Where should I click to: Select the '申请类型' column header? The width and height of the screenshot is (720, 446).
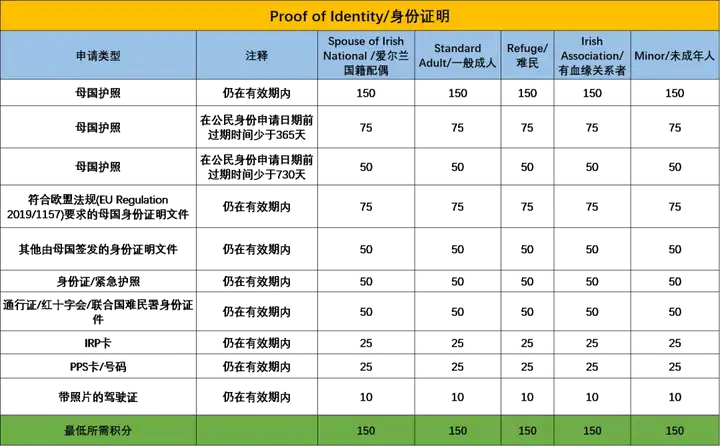click(x=98, y=56)
